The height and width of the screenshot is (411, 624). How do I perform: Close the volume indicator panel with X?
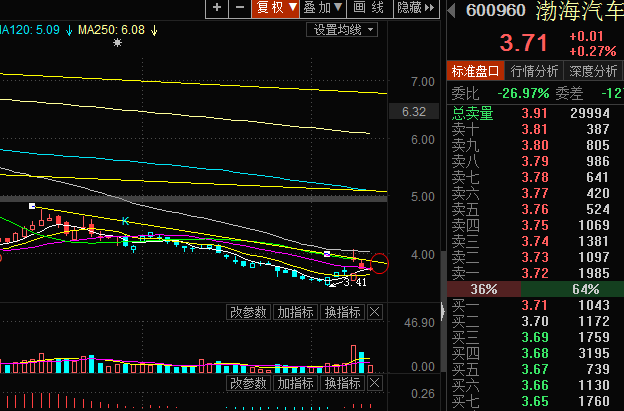point(374,312)
